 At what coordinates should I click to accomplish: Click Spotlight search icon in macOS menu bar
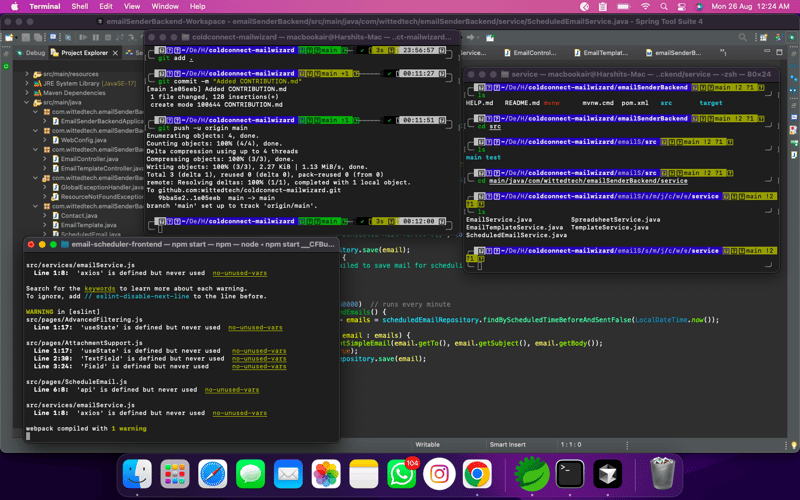(x=664, y=7)
